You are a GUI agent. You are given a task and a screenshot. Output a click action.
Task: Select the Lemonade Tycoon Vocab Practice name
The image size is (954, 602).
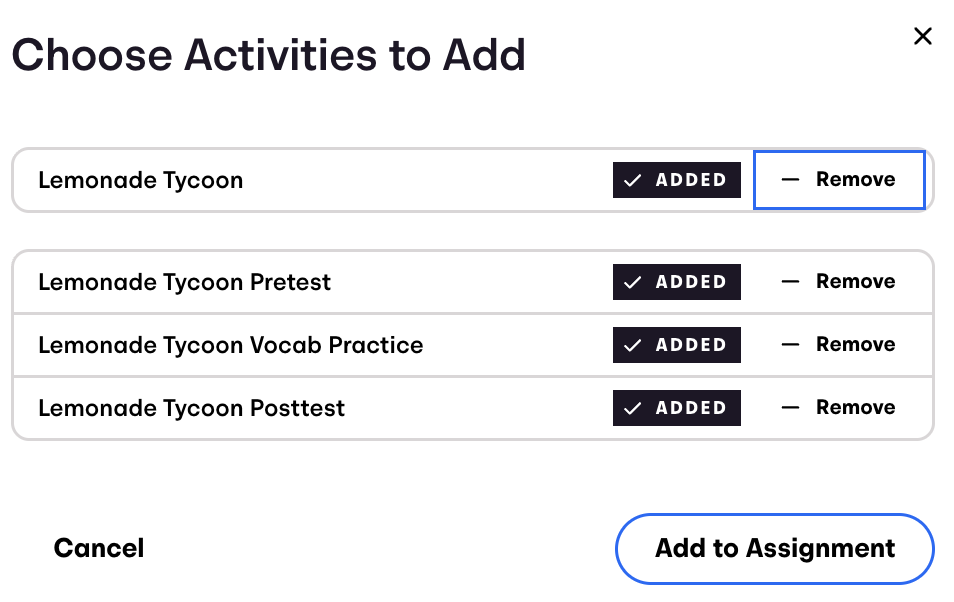click(230, 346)
